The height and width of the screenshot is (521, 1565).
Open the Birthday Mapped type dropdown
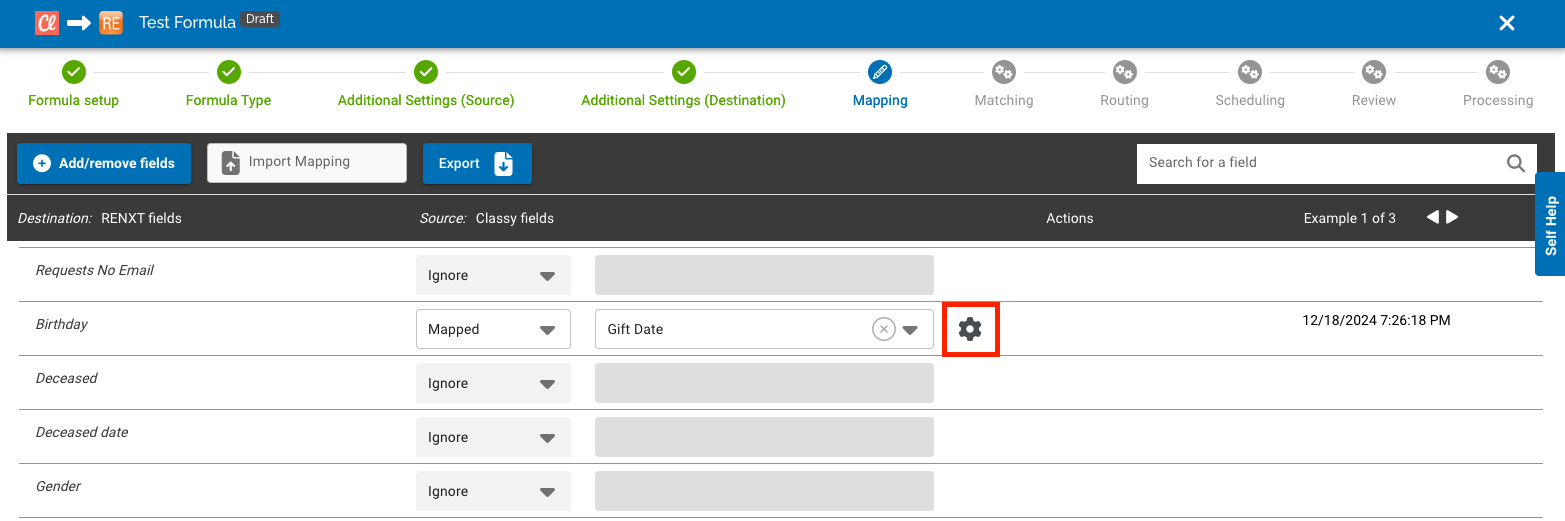[493, 329]
